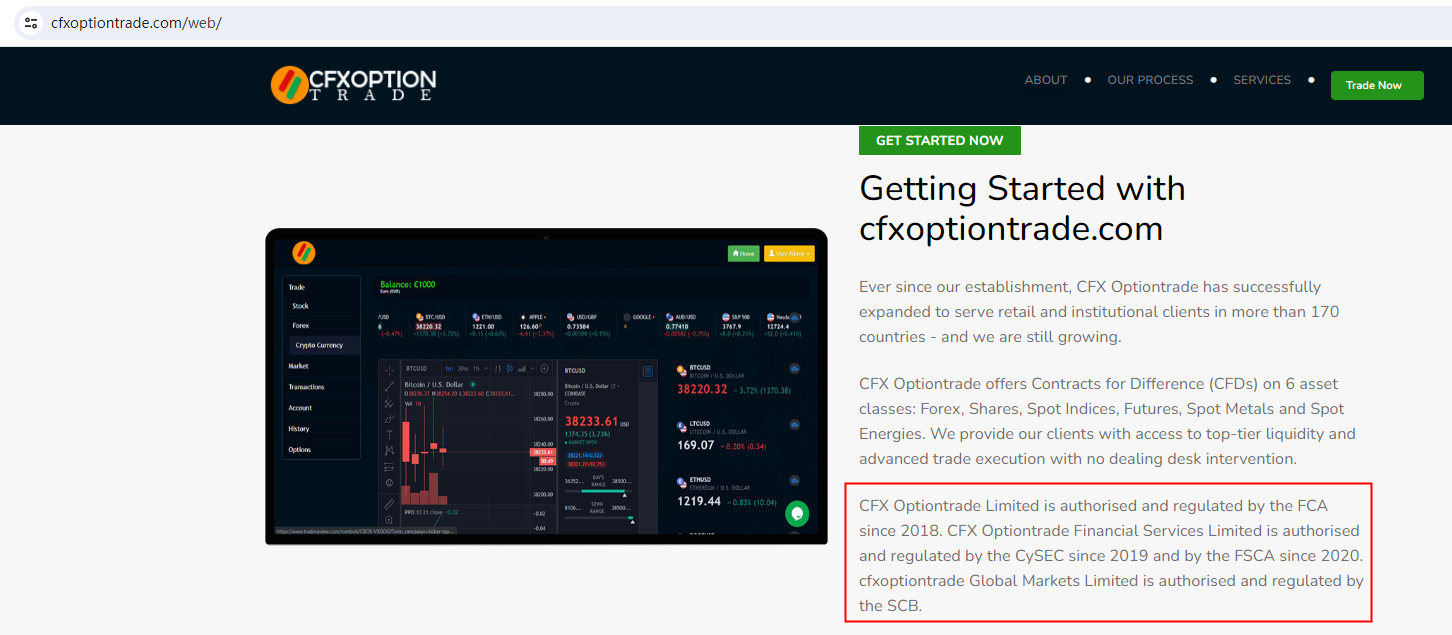Image resolution: width=1452 pixels, height=635 pixels.
Task: Select crosshair tool in preview chart toolbar
Action: [x=389, y=370]
